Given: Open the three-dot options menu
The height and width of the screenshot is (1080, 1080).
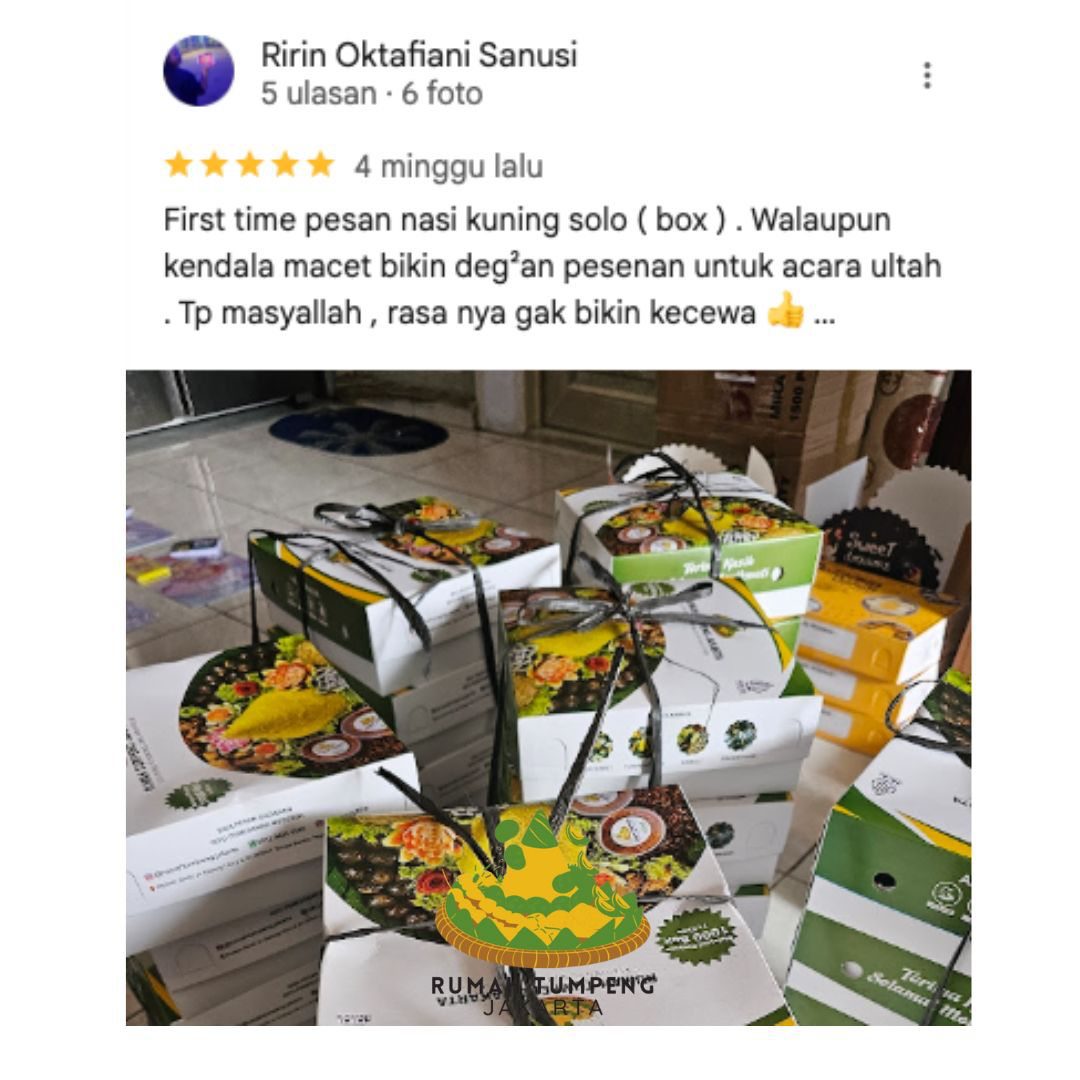Looking at the screenshot, I should tap(927, 75).
